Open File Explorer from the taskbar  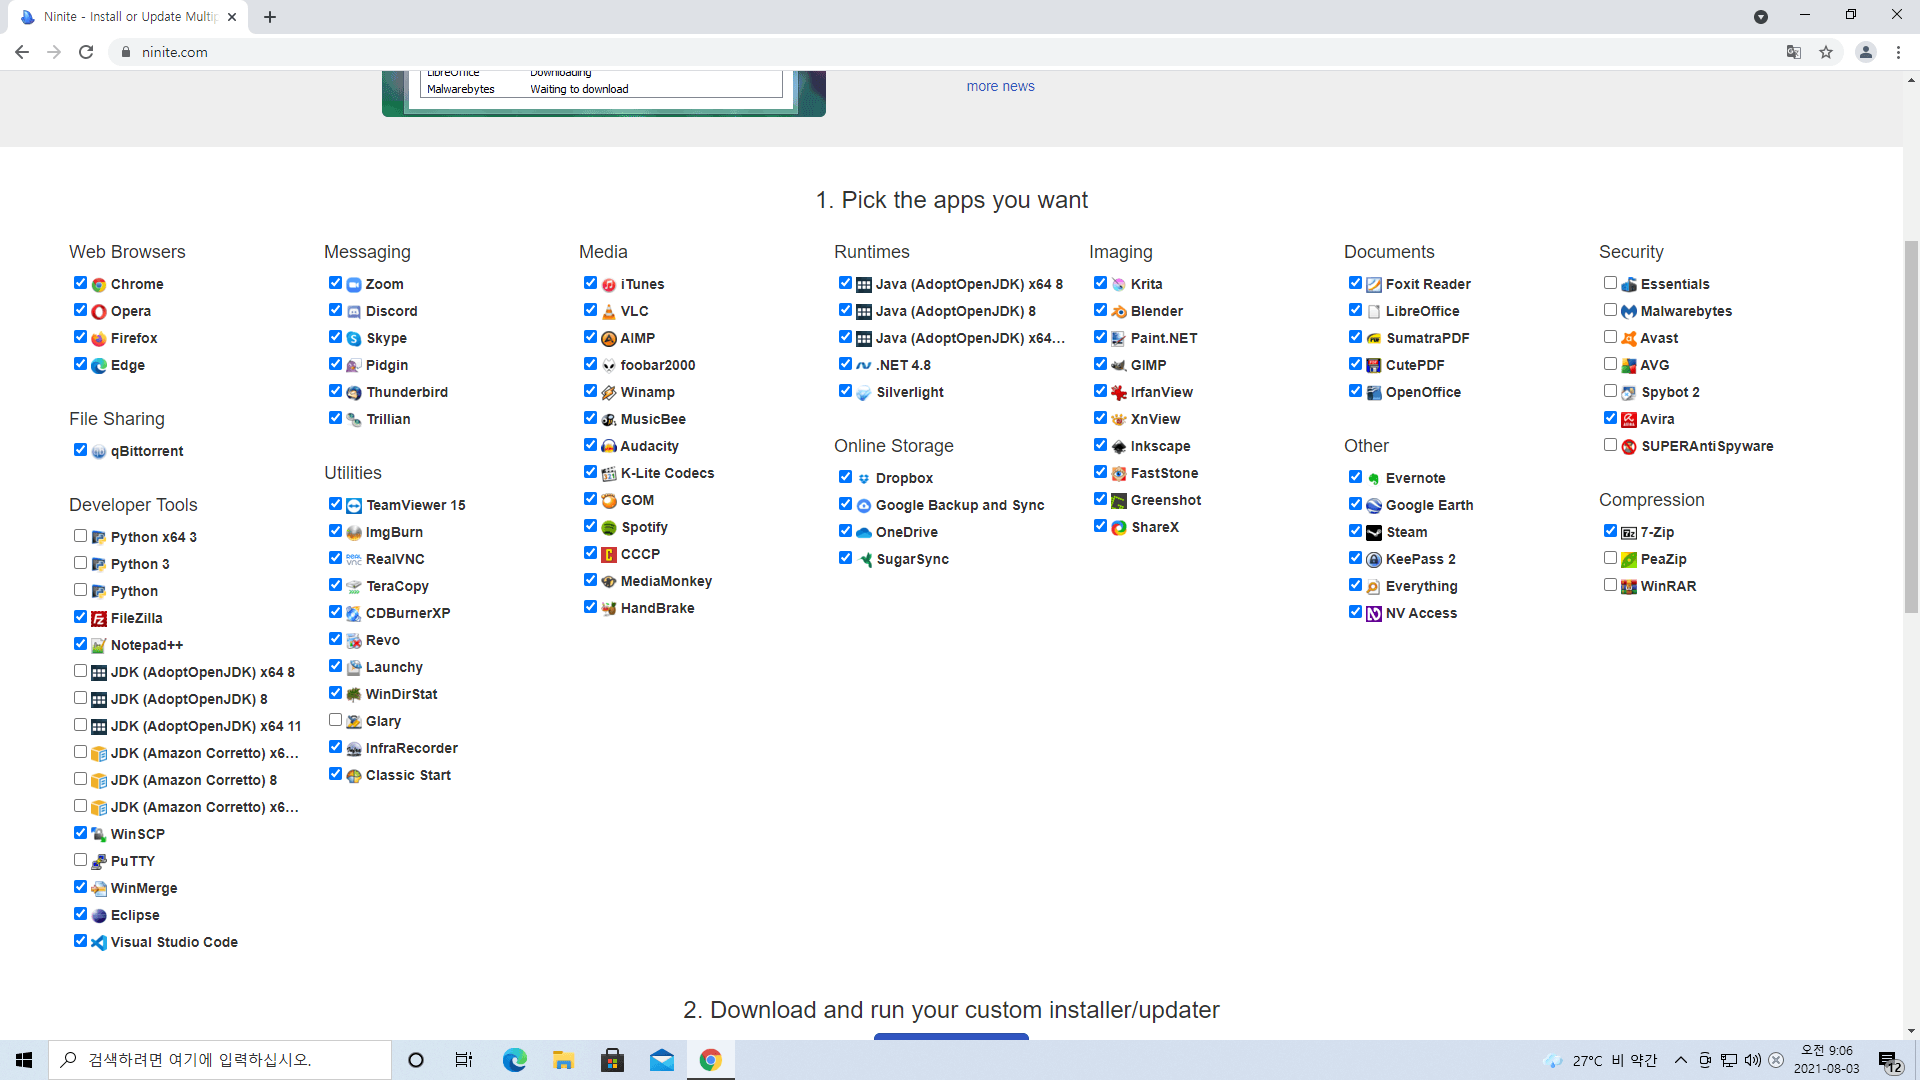(x=563, y=1060)
